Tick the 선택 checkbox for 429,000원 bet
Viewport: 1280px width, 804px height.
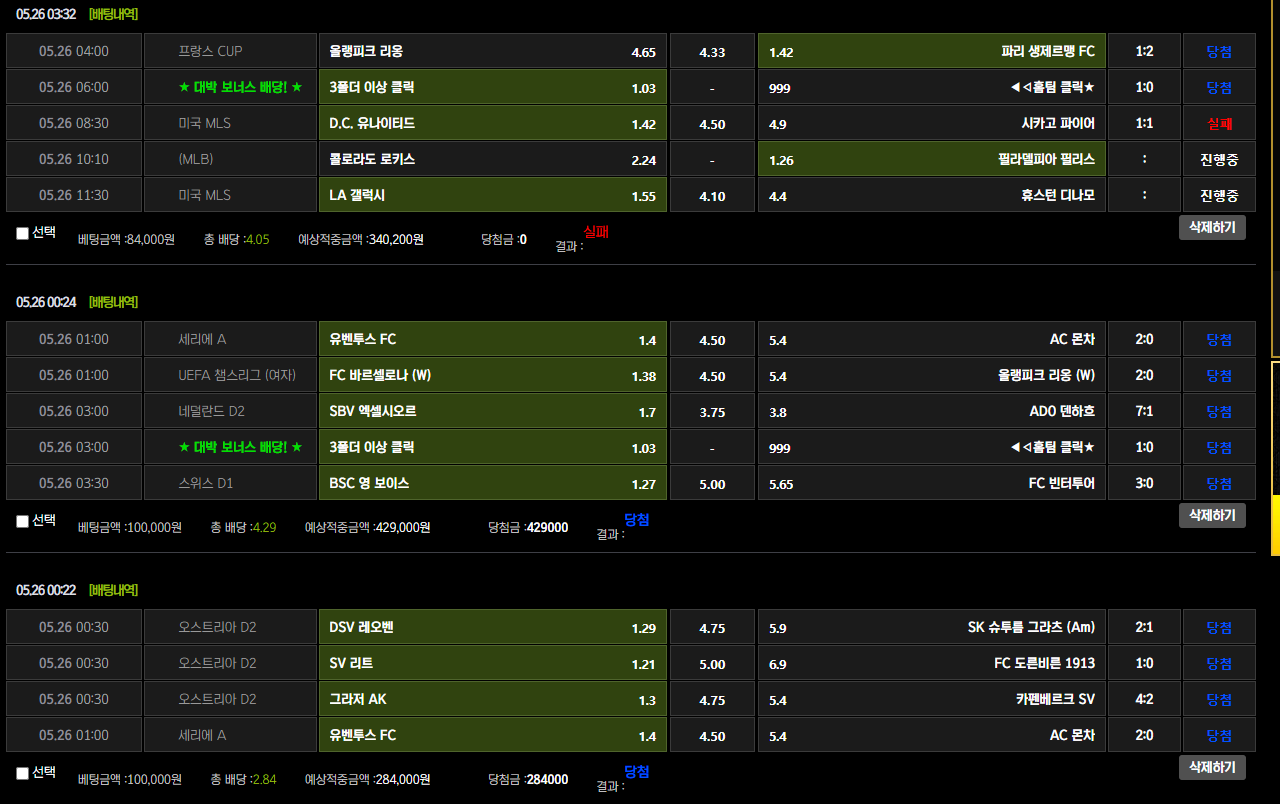click(x=23, y=522)
